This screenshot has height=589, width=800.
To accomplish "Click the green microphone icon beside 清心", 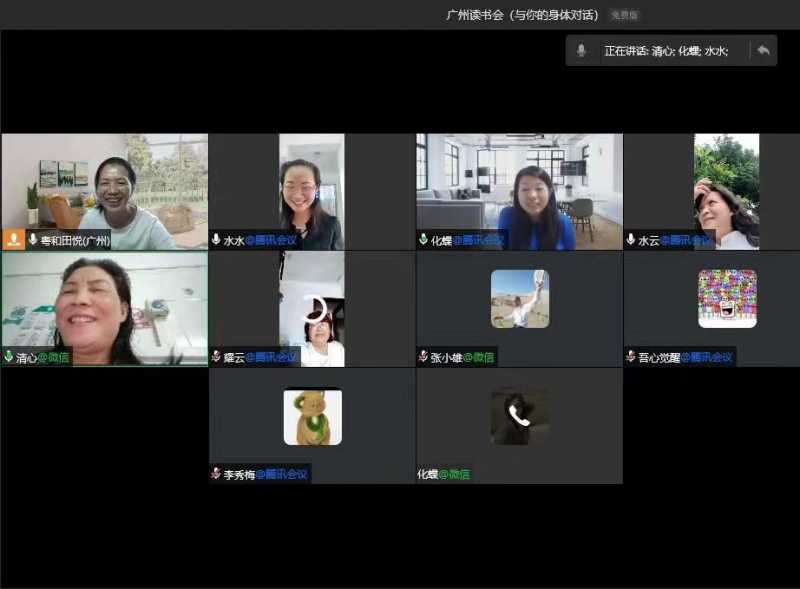I will pos(9,357).
